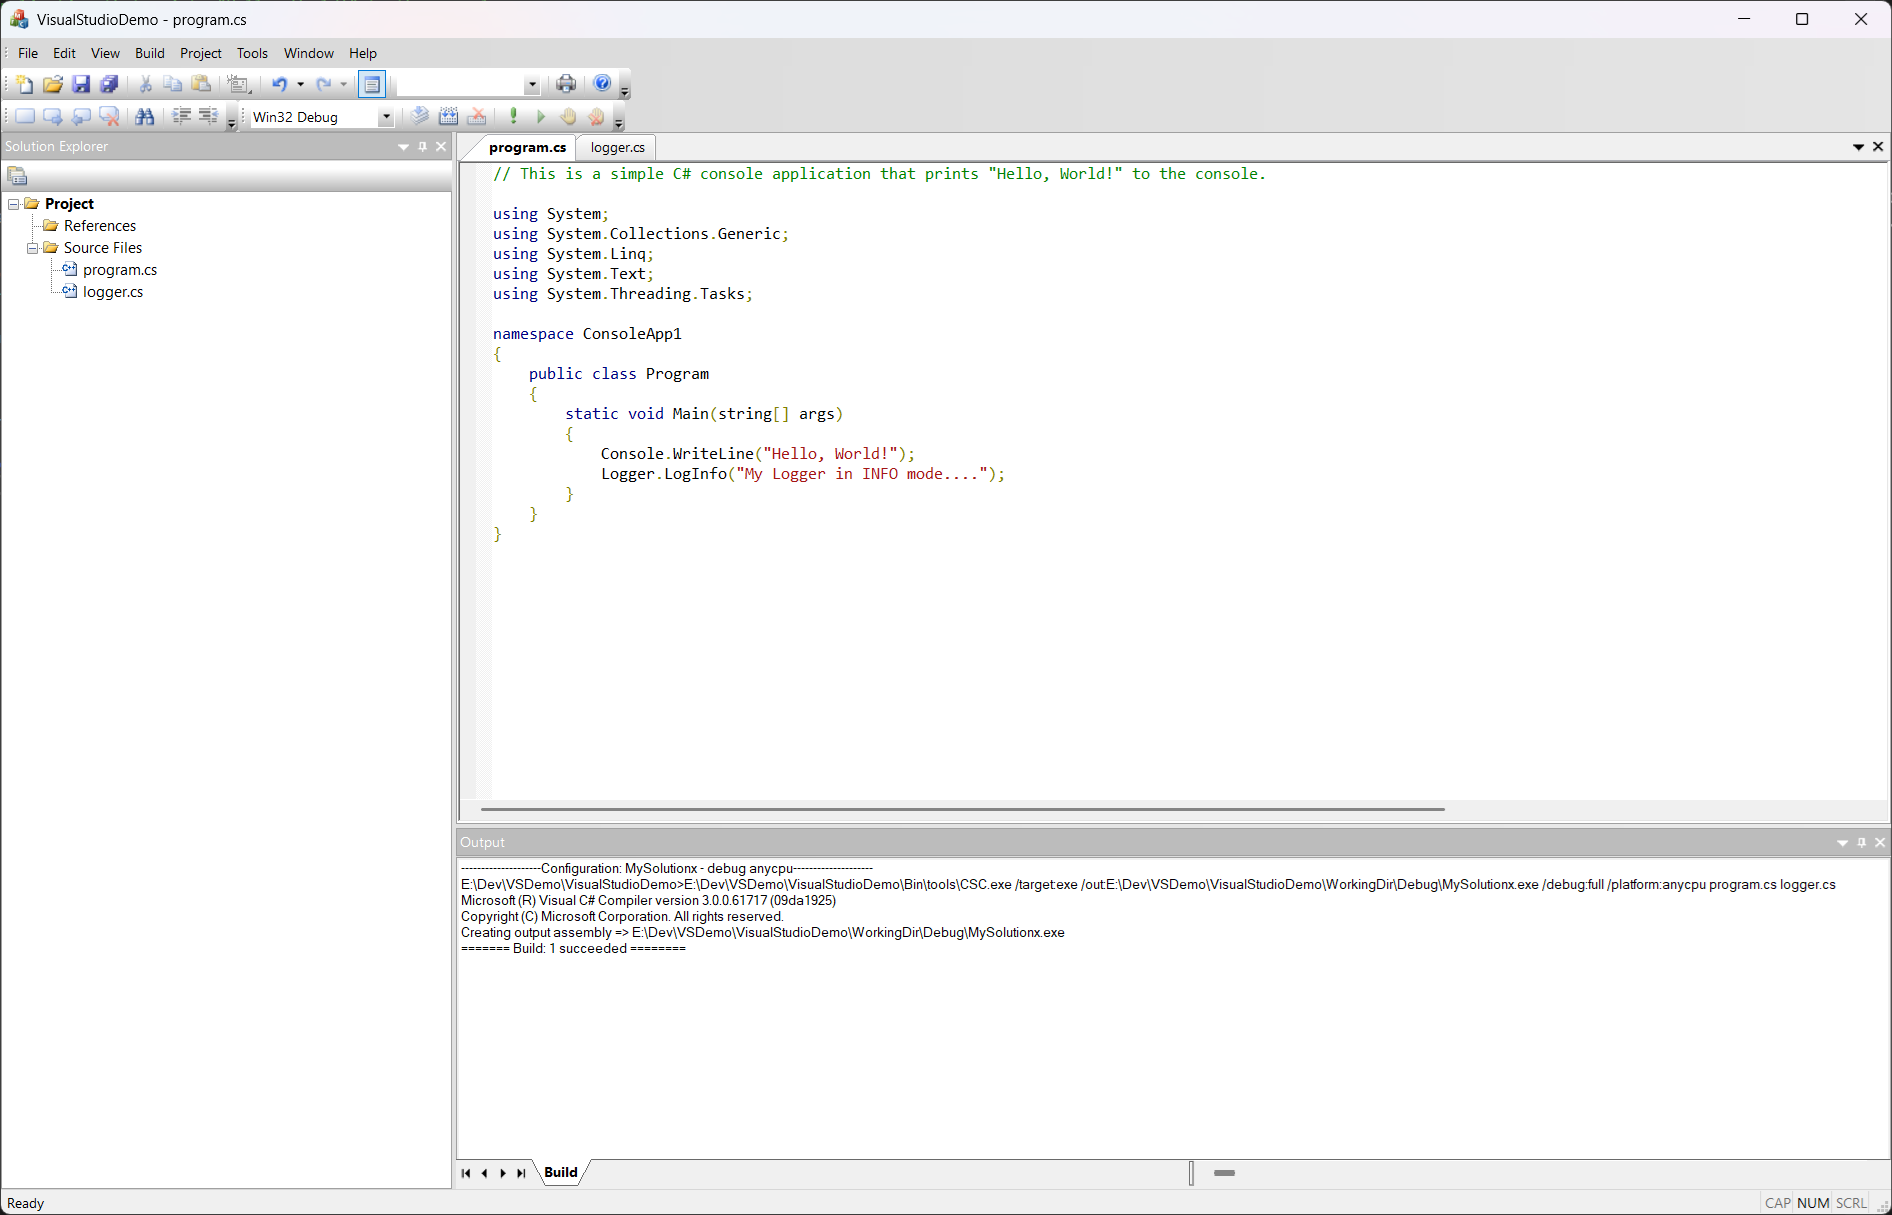Open the Undo history dropdown arrow

coord(300,85)
